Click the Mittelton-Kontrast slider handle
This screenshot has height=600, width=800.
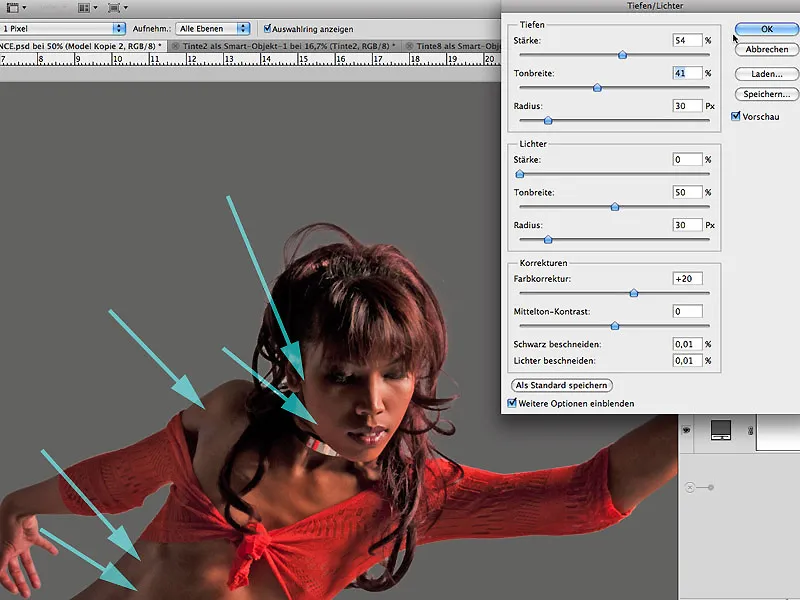[615, 326]
